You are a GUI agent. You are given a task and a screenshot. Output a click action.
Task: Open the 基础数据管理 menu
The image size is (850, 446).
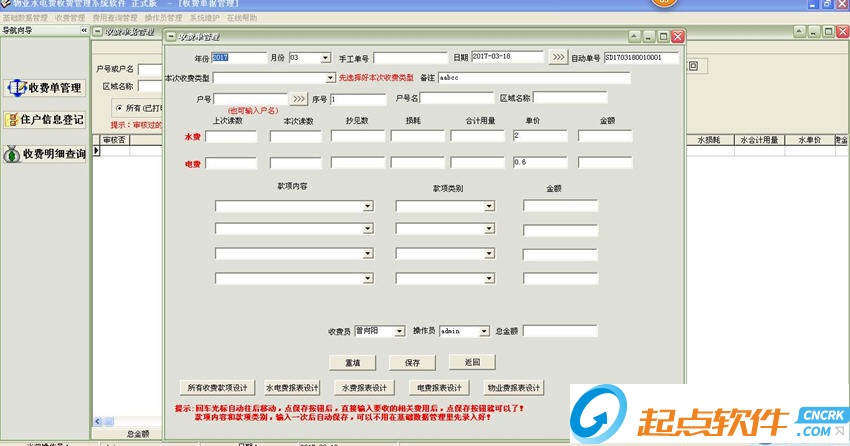pyautogui.click(x=25, y=18)
